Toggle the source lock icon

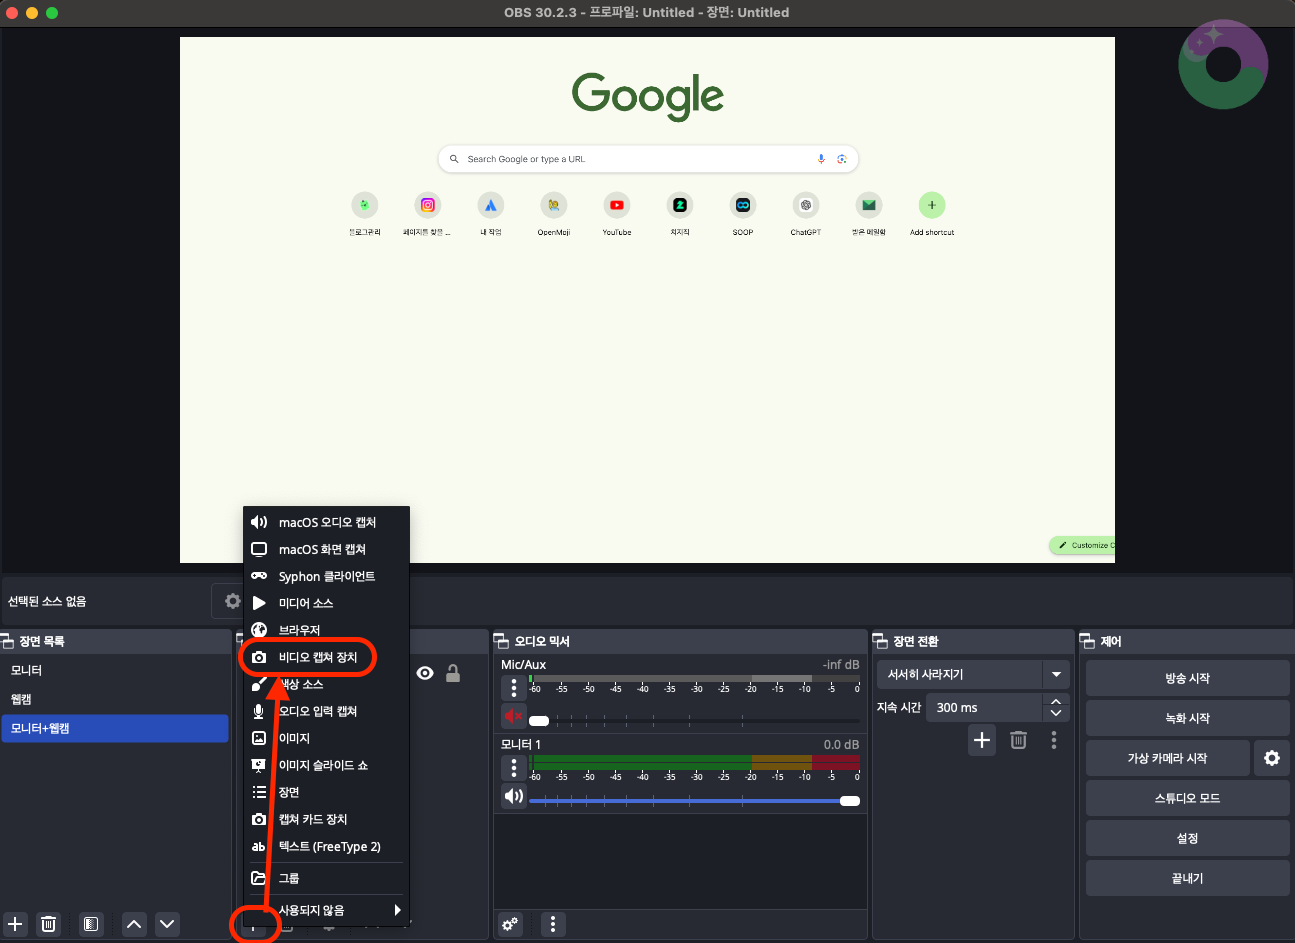coord(453,673)
